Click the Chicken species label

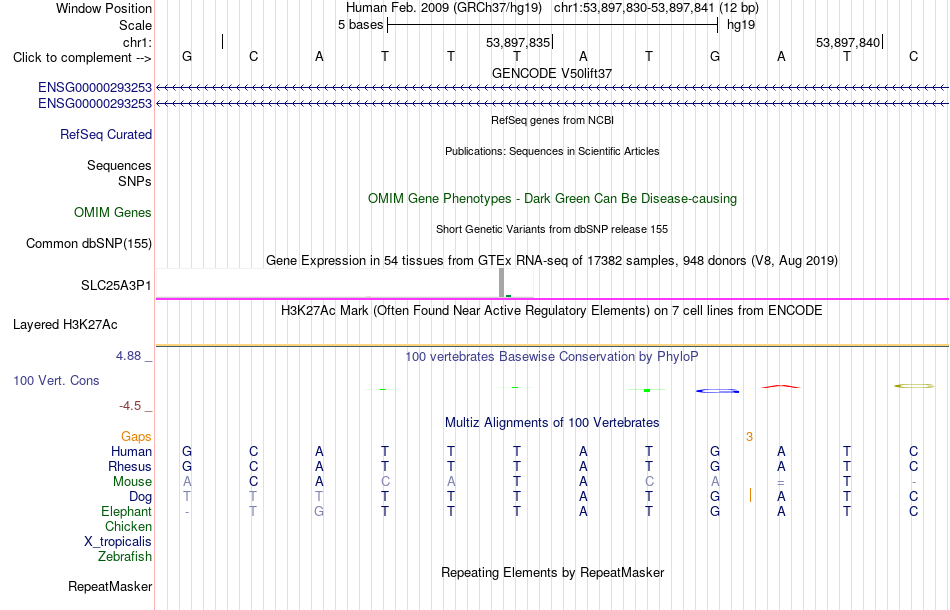128,527
